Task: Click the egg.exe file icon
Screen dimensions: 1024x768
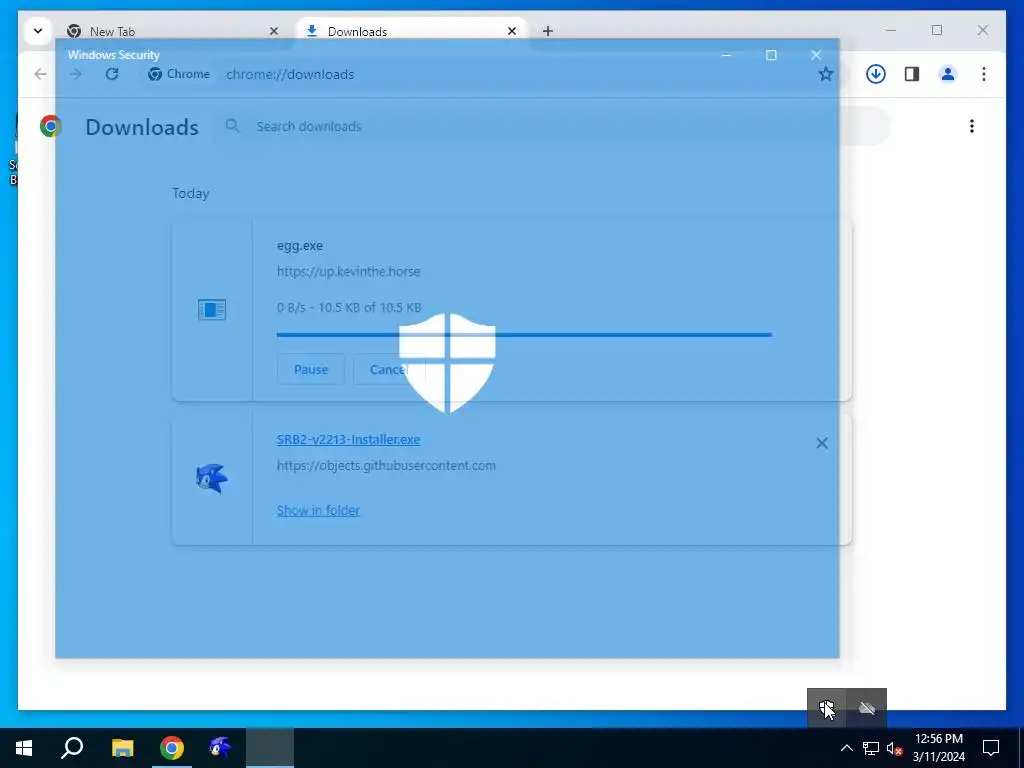Action: (212, 310)
